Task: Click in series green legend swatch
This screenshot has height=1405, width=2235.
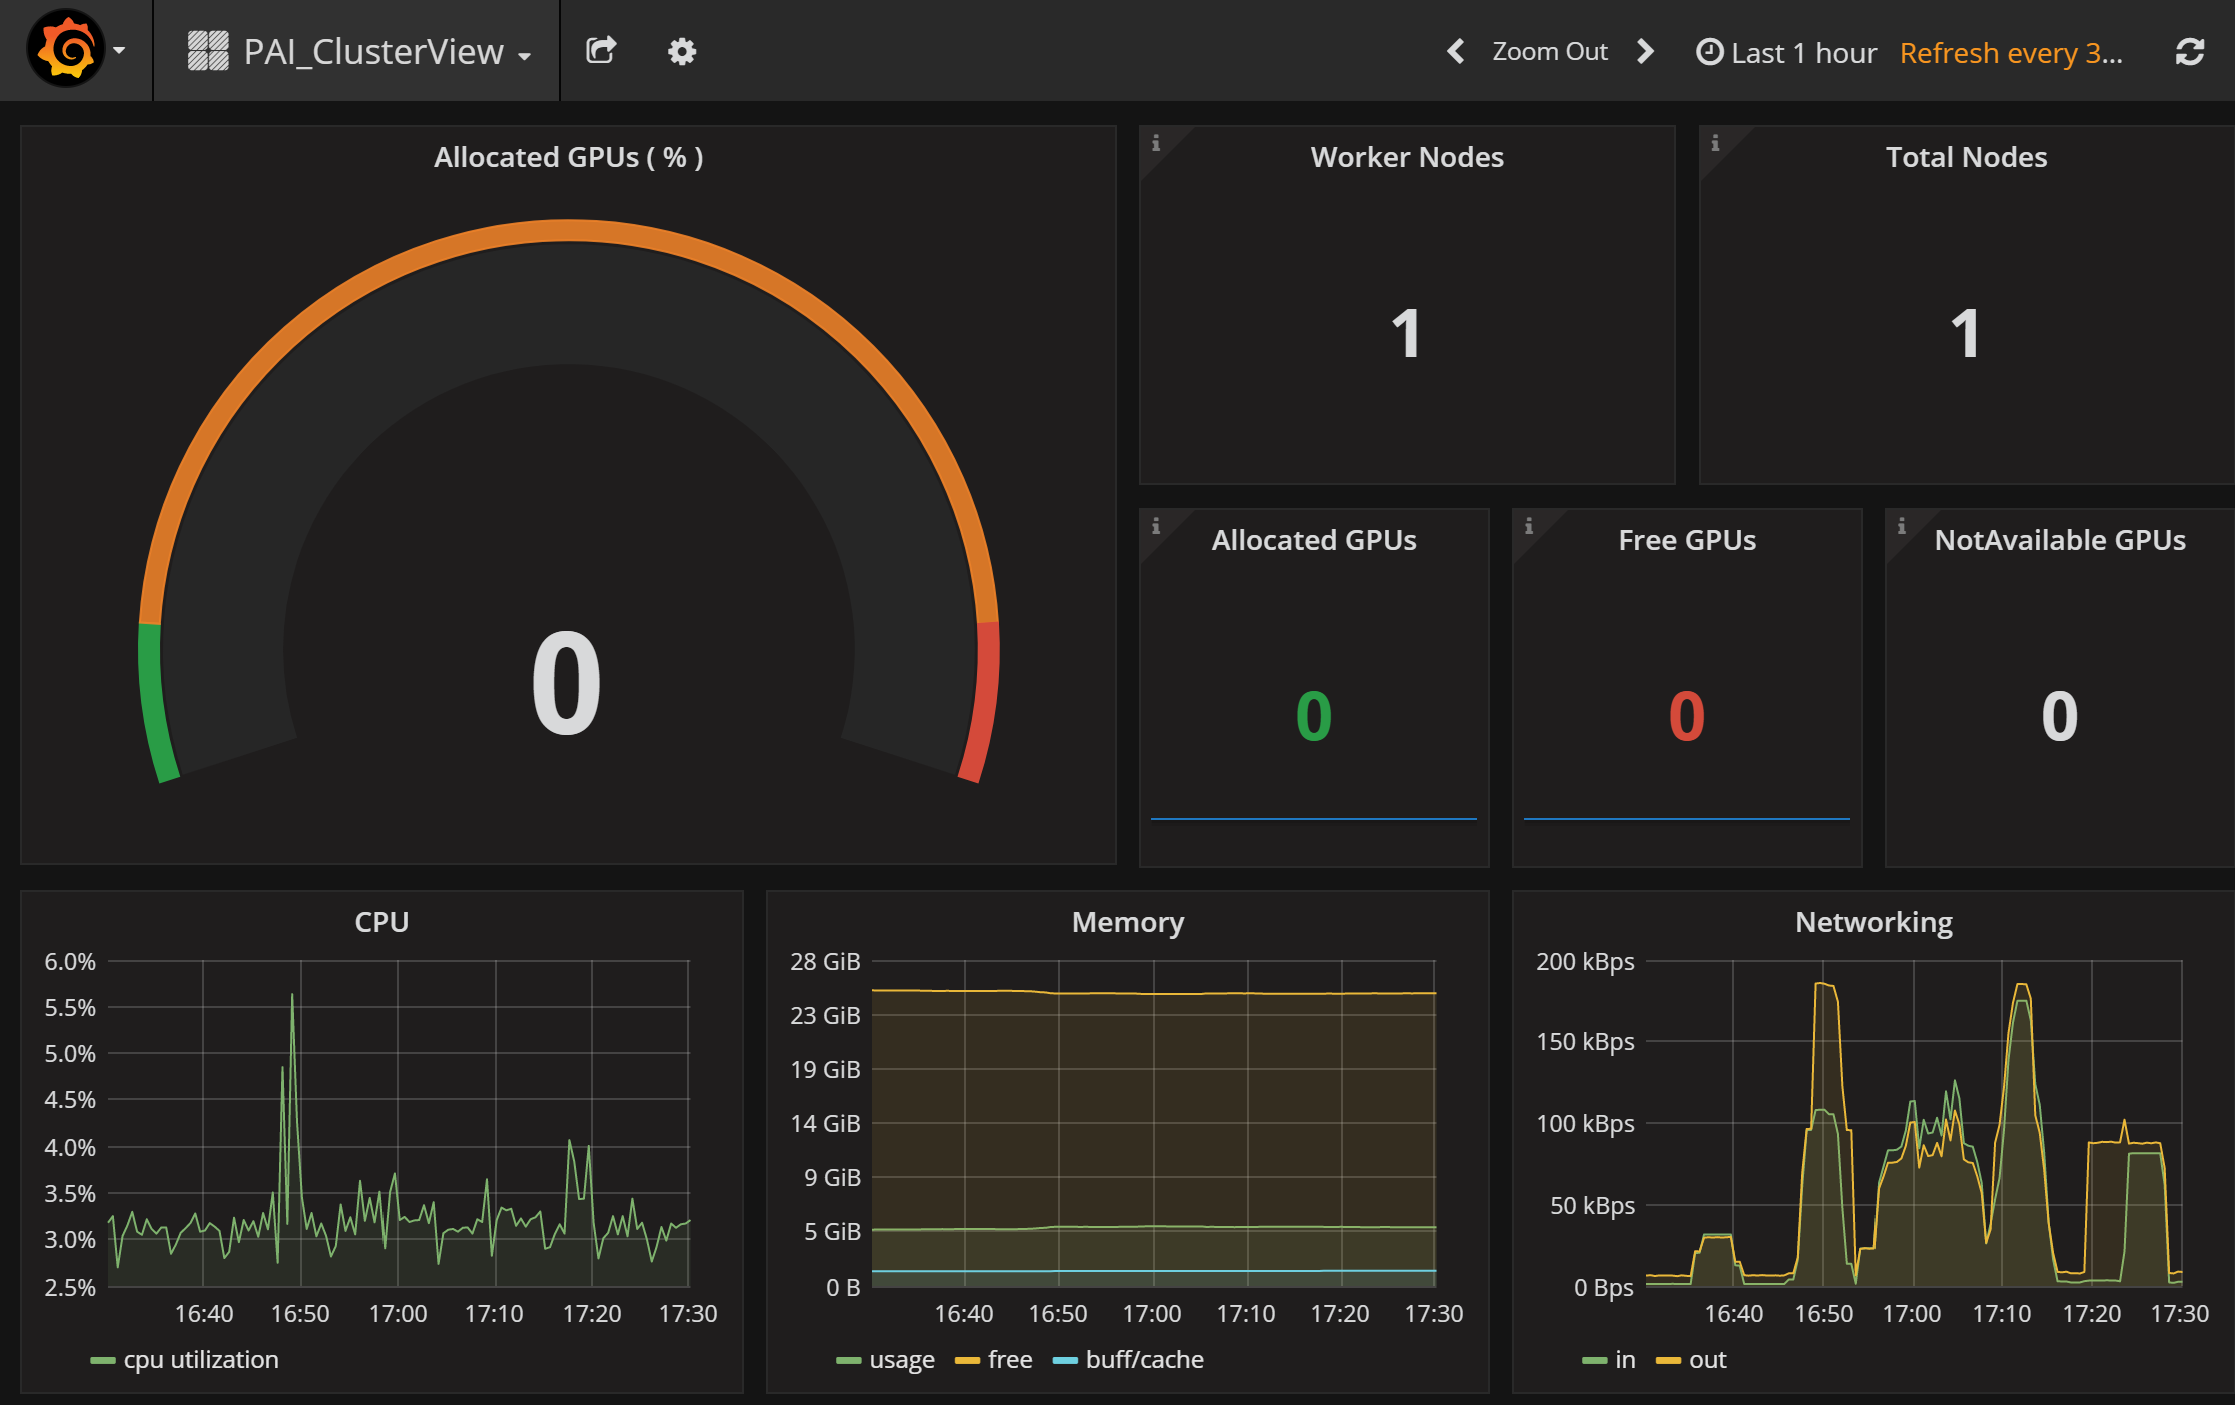Action: coord(1594,1360)
